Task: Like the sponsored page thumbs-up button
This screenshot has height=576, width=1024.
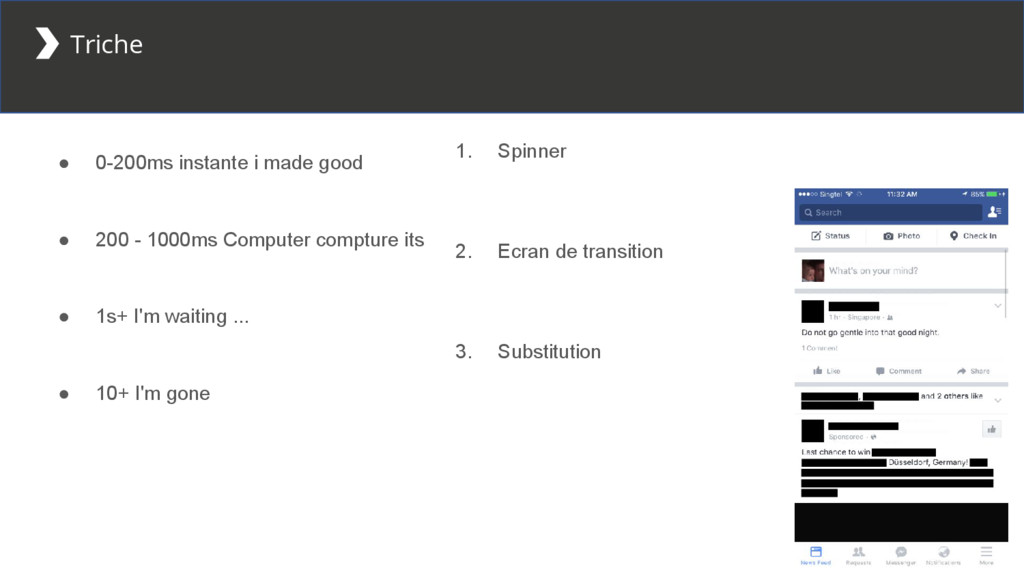Action: coord(991,429)
